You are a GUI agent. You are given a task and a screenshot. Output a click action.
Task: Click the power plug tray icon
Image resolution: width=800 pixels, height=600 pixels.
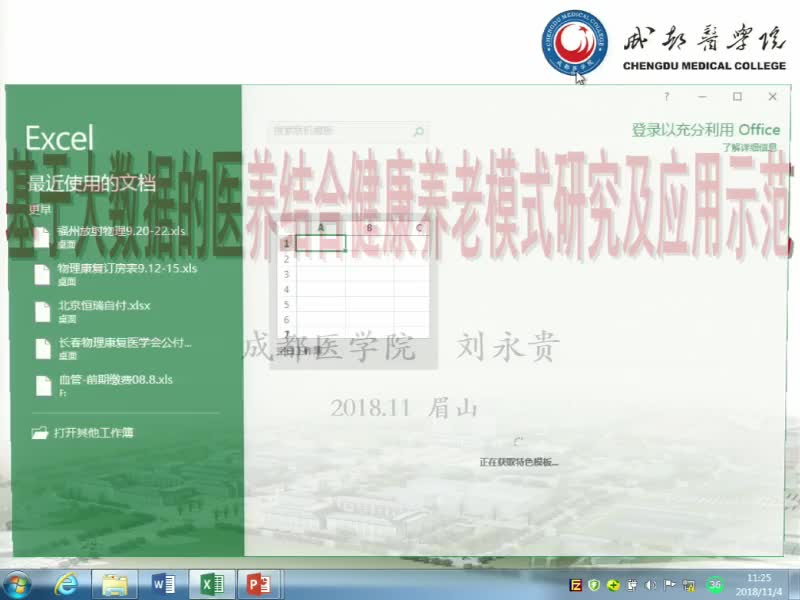point(632,585)
